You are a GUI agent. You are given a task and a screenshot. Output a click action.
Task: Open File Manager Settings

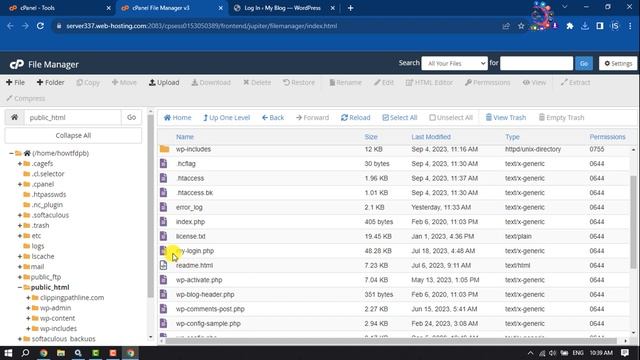coord(618,63)
